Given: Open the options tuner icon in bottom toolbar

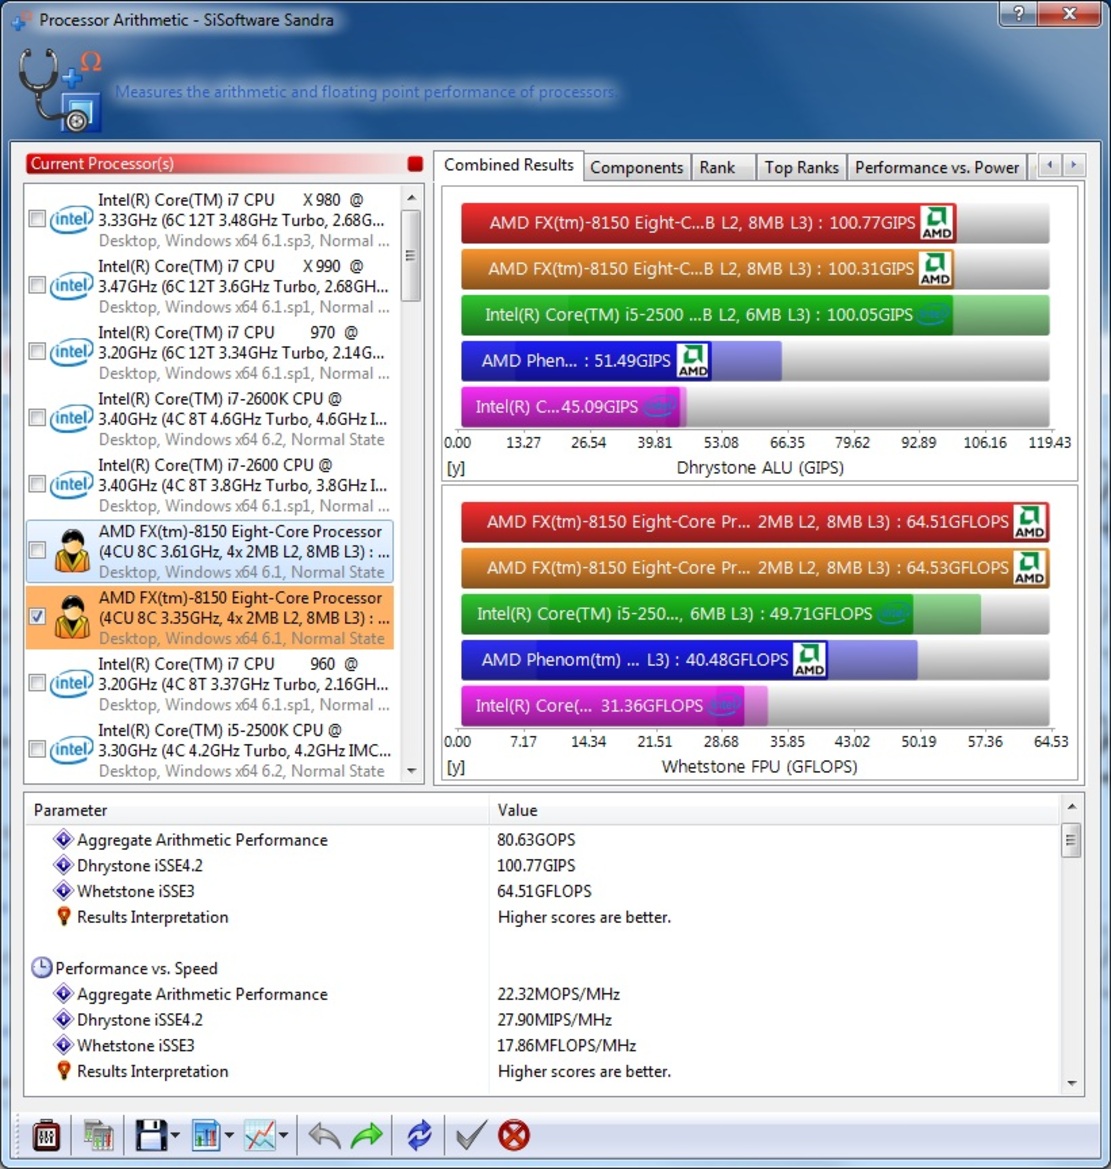Looking at the screenshot, I should click(x=47, y=1135).
